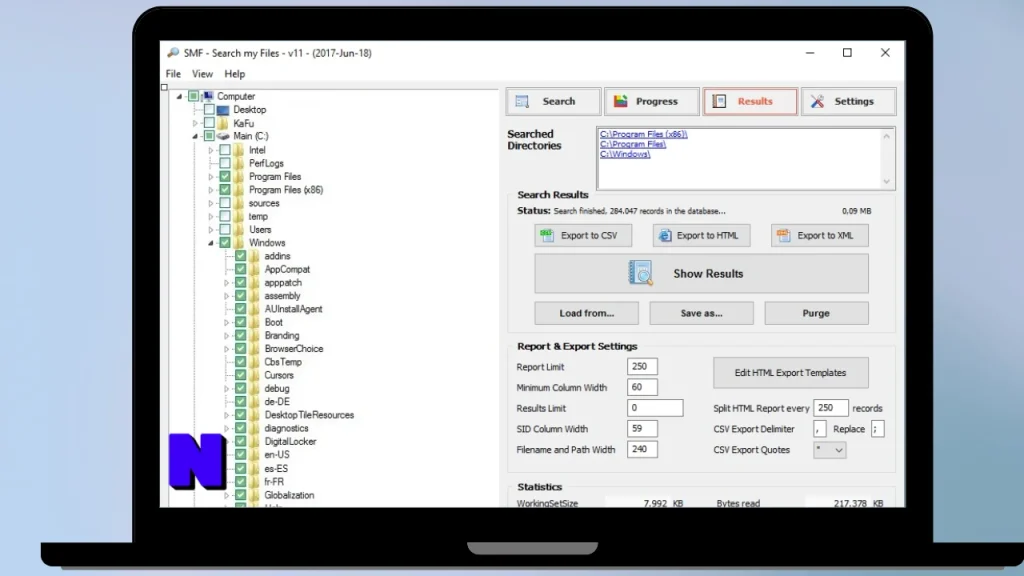
Task: Collapse the Windows folder node
Action: point(211,243)
